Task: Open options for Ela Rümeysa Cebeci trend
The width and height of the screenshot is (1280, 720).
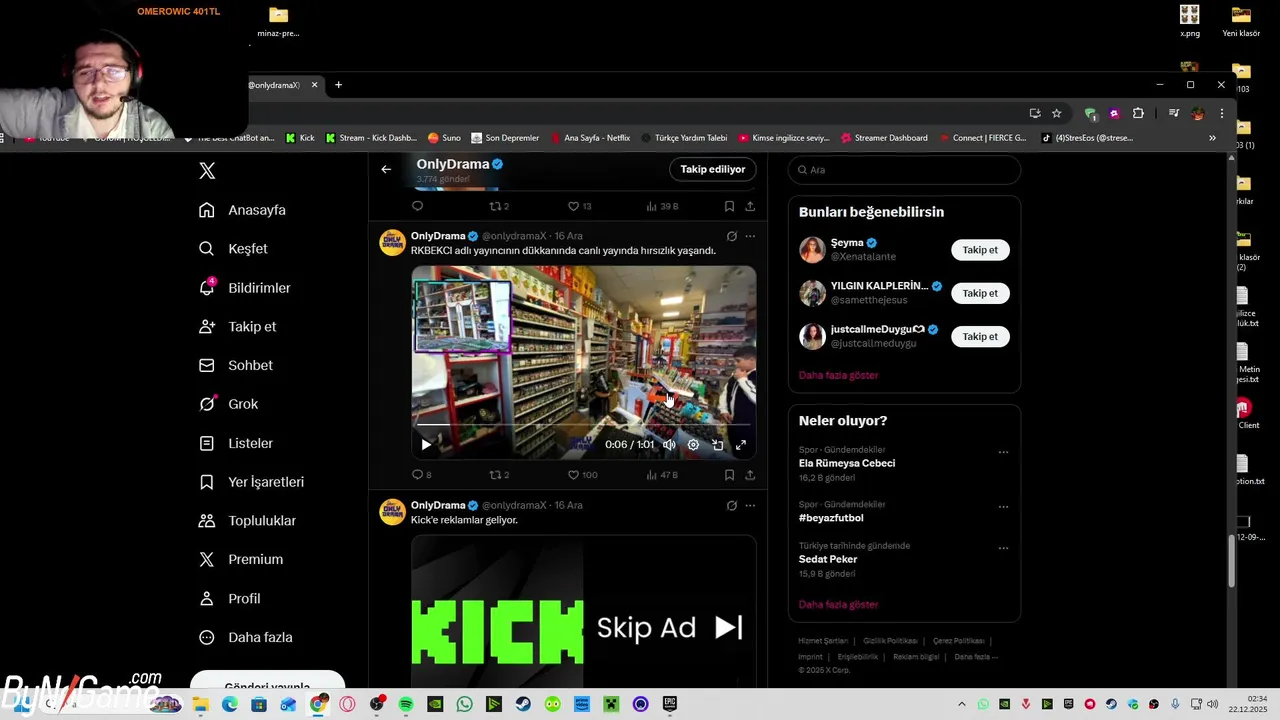Action: (x=1003, y=452)
